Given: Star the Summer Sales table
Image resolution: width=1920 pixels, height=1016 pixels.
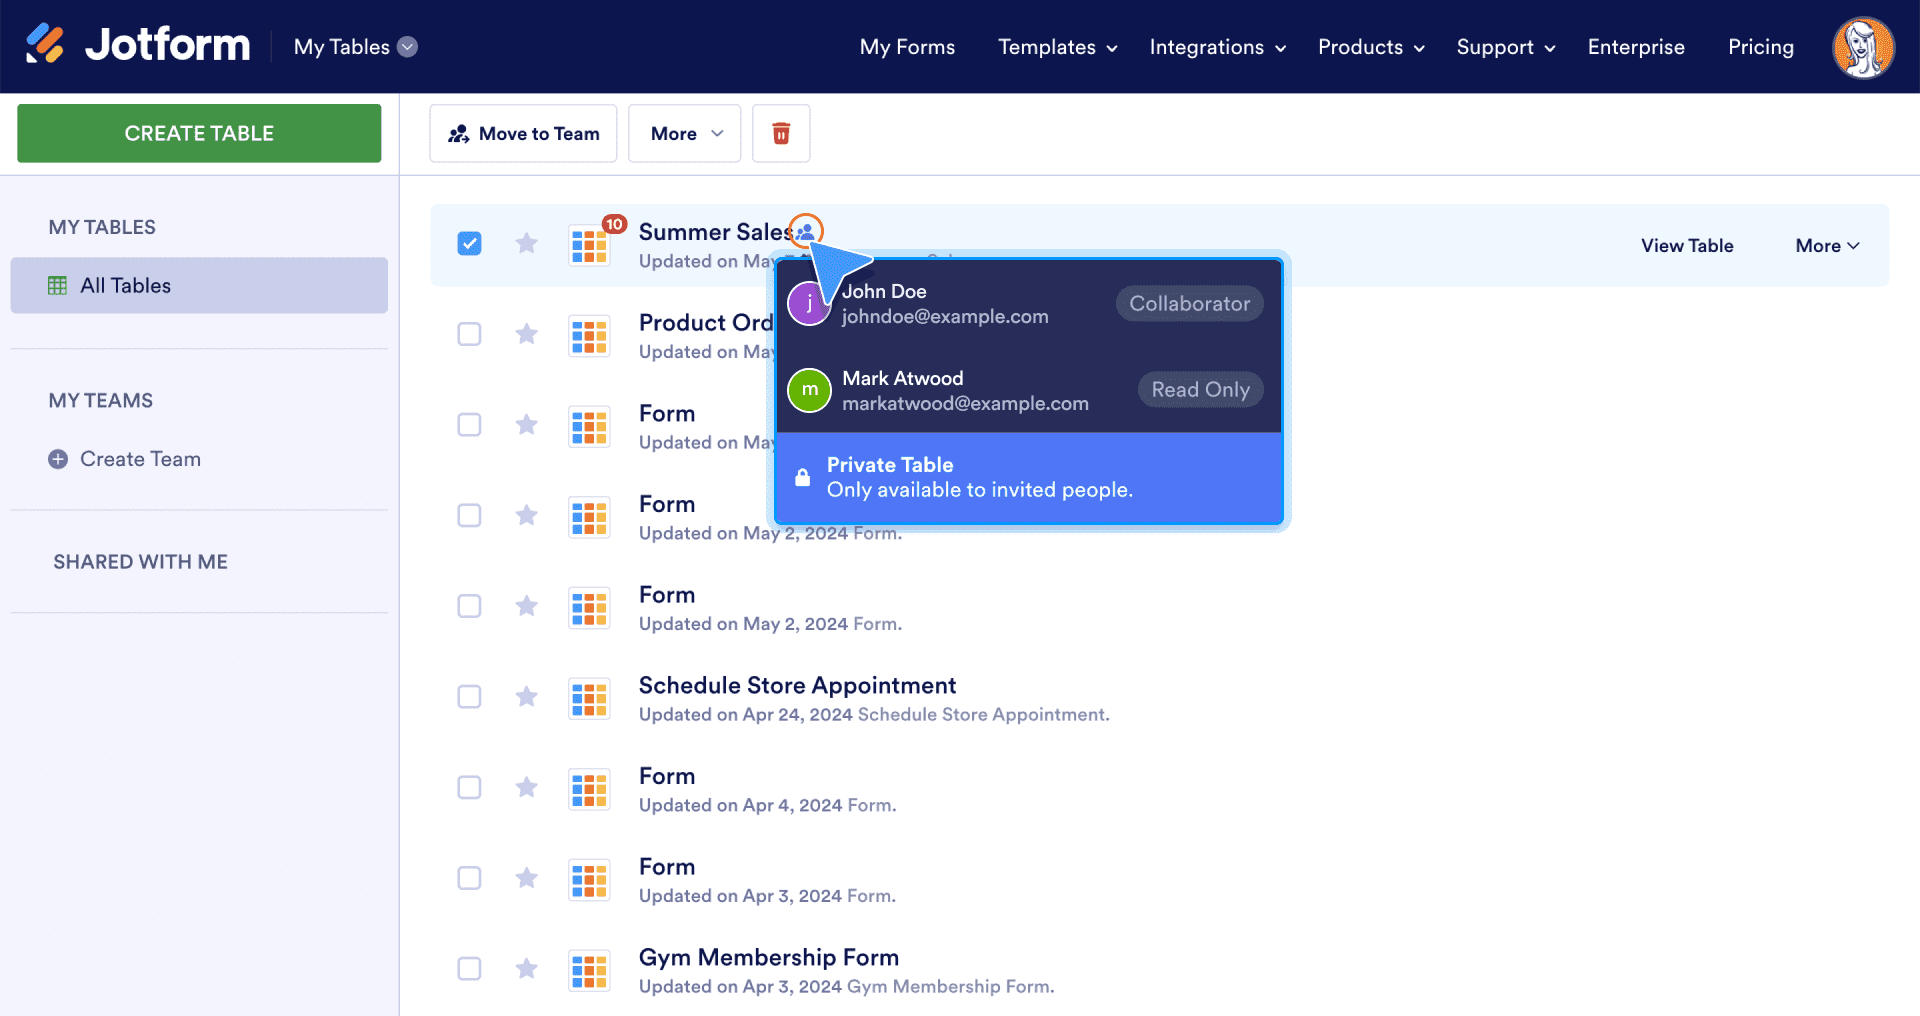Looking at the screenshot, I should [x=526, y=243].
